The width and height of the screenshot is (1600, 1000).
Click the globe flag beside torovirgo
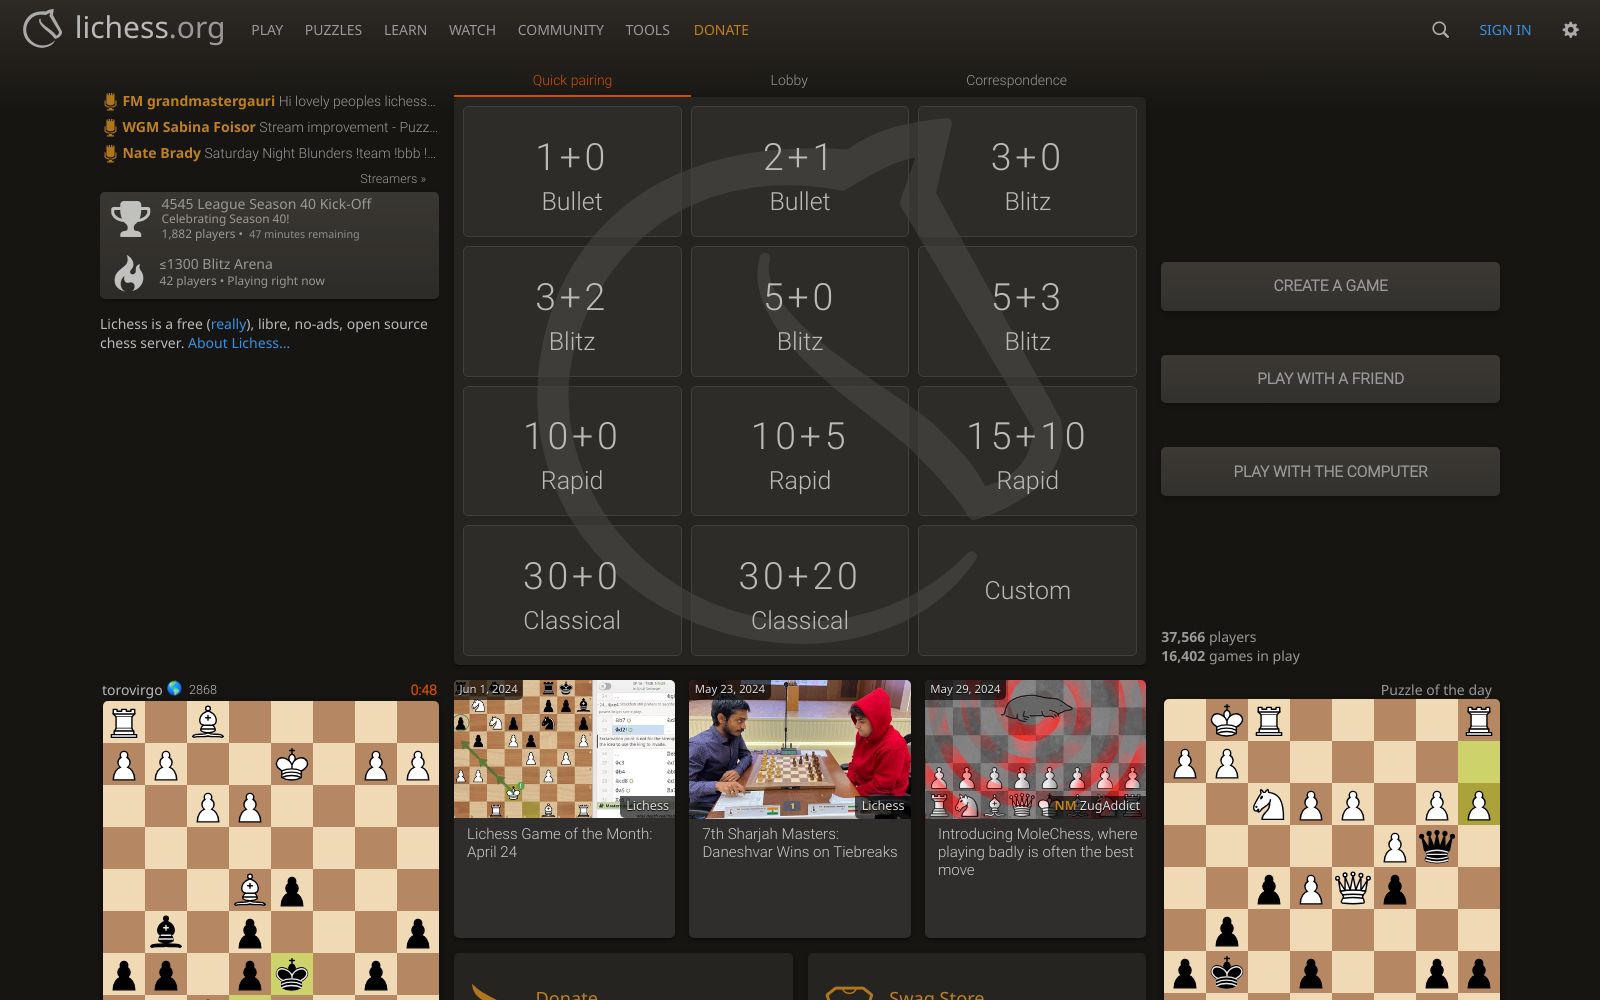coord(175,689)
